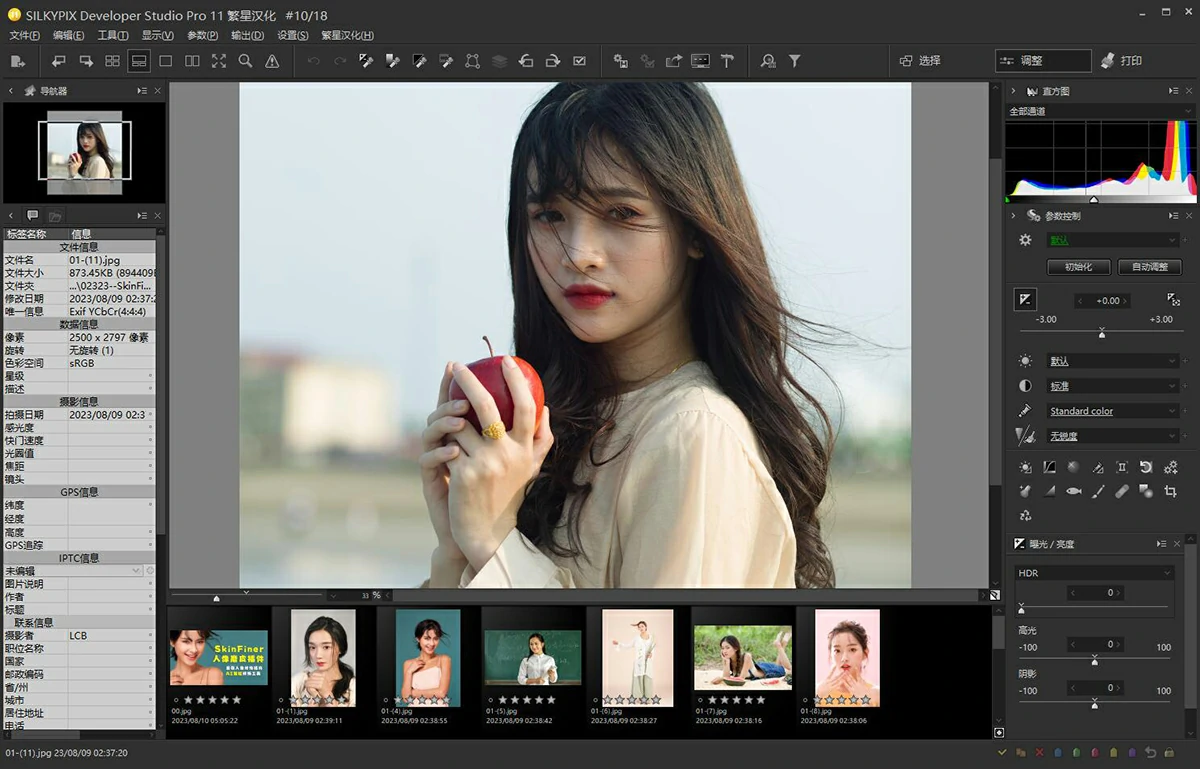Click the fullscreen preview icon
The height and width of the screenshot is (769, 1200).
219,61
